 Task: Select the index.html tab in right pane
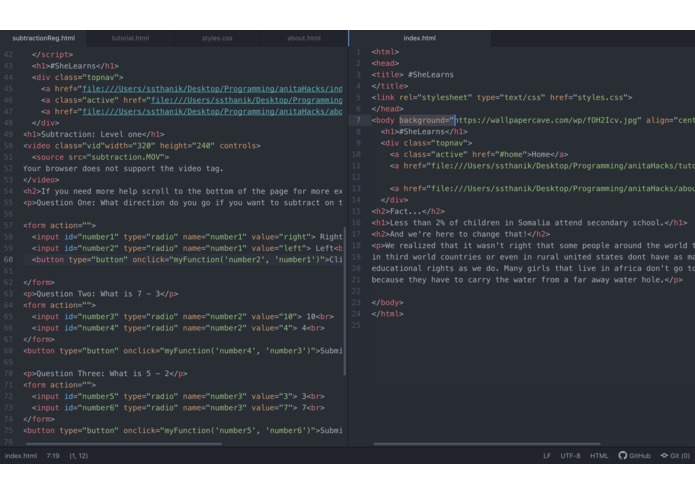click(x=419, y=38)
